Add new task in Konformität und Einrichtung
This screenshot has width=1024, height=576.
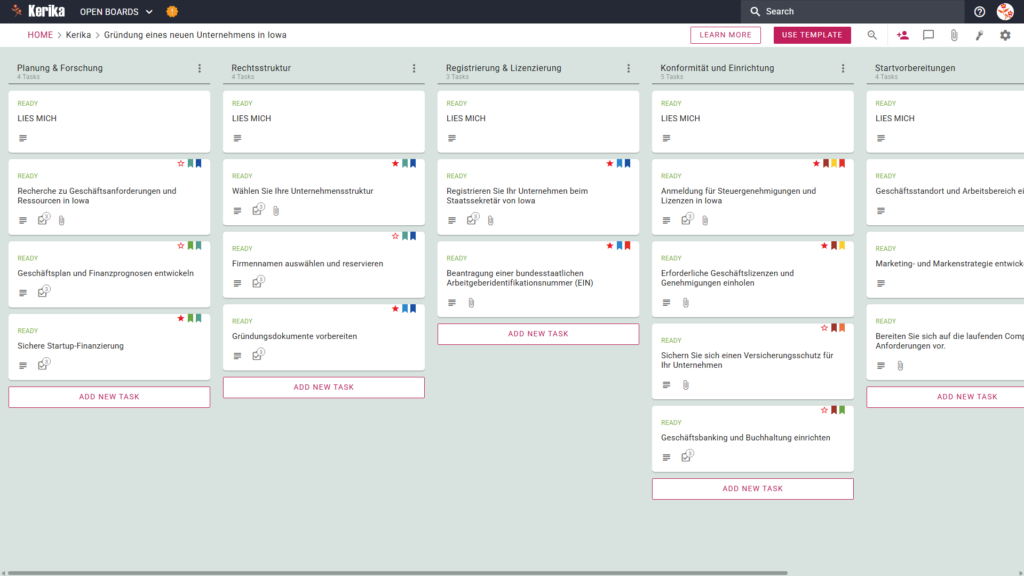coord(752,488)
